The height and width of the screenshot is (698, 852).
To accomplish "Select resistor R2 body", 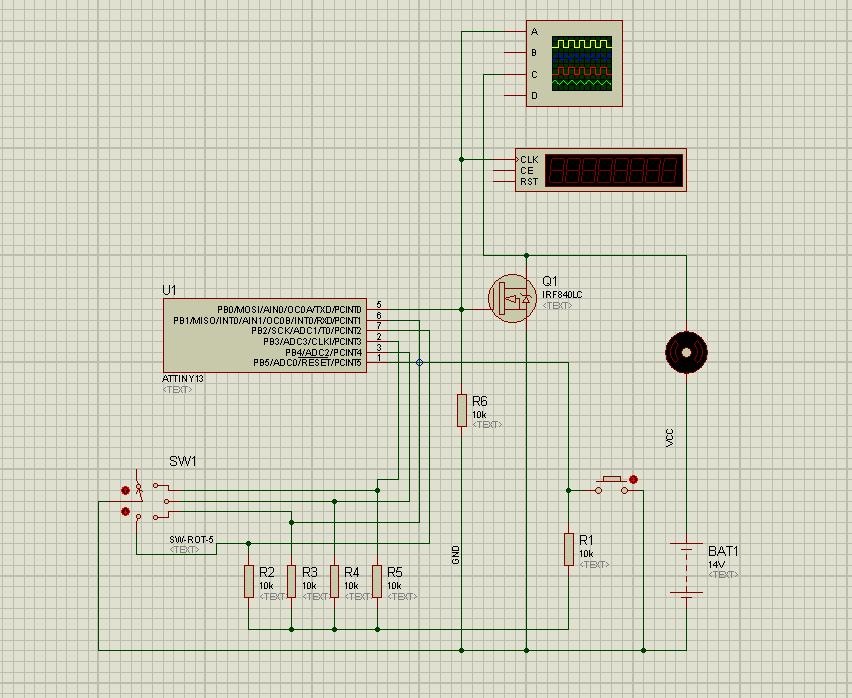I will [248, 581].
